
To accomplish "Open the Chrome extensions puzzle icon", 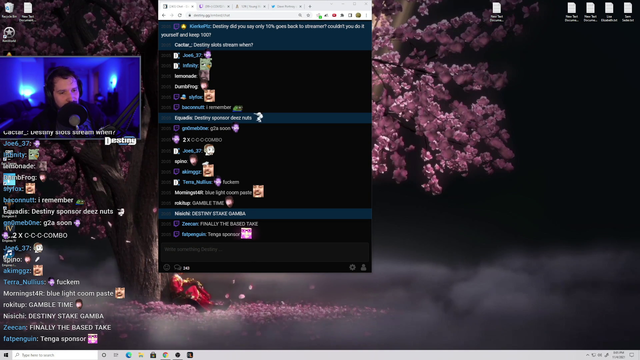I will coord(342,15).
